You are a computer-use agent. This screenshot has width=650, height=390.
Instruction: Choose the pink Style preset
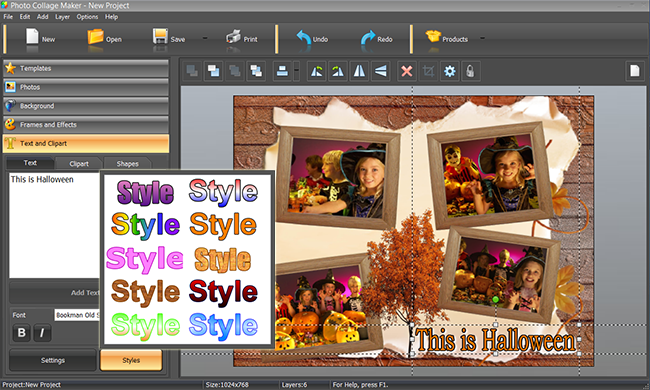[144, 259]
